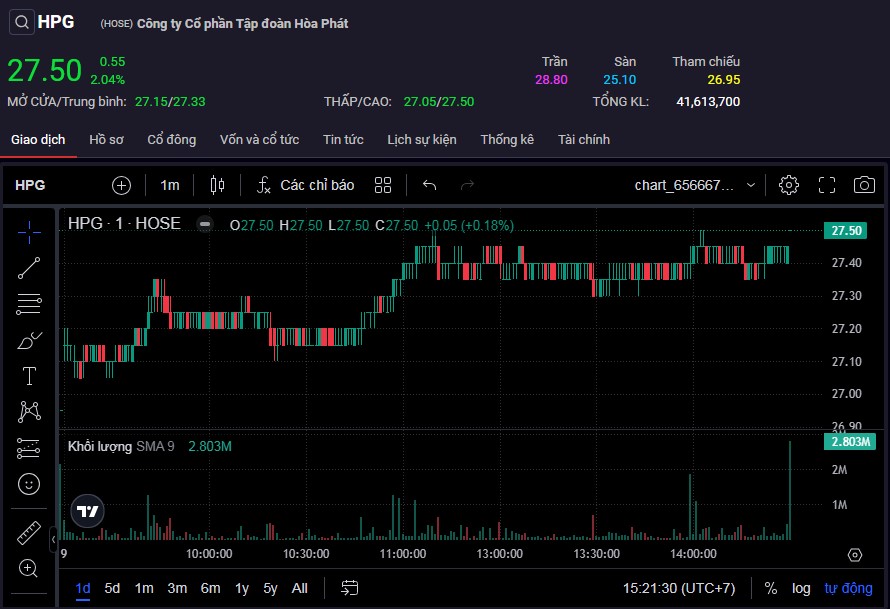Select the trend line drawing tool

coord(29,267)
